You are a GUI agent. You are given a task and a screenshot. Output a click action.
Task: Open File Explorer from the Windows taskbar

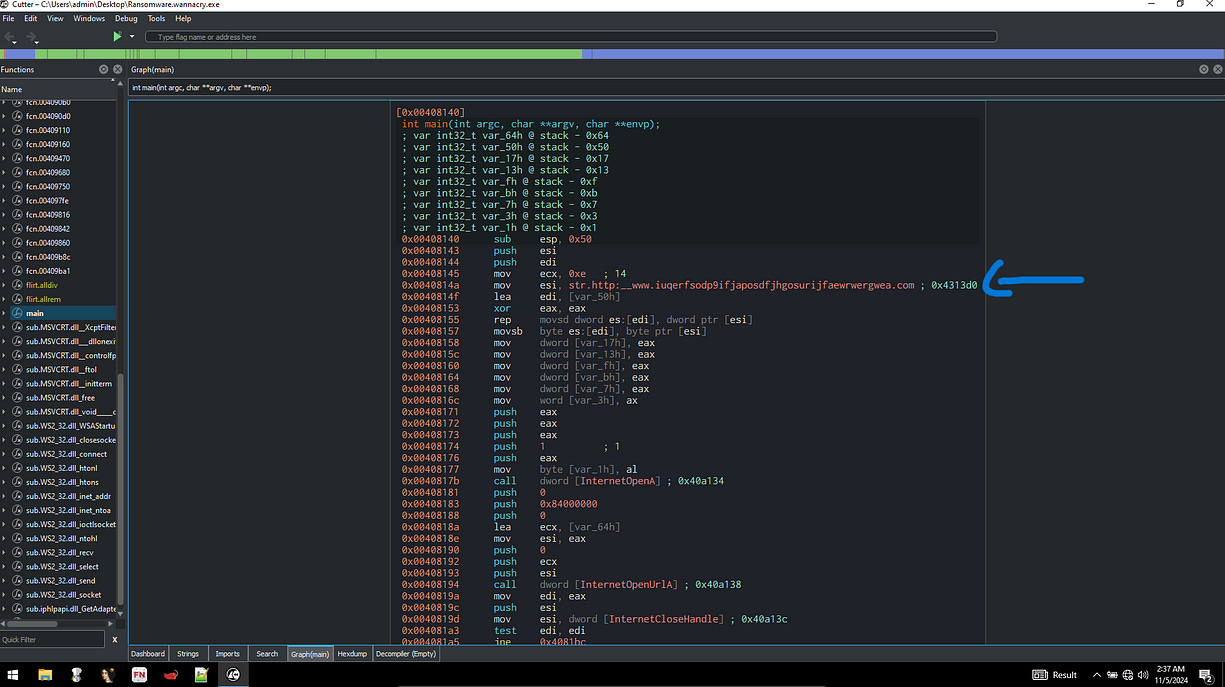pos(46,675)
